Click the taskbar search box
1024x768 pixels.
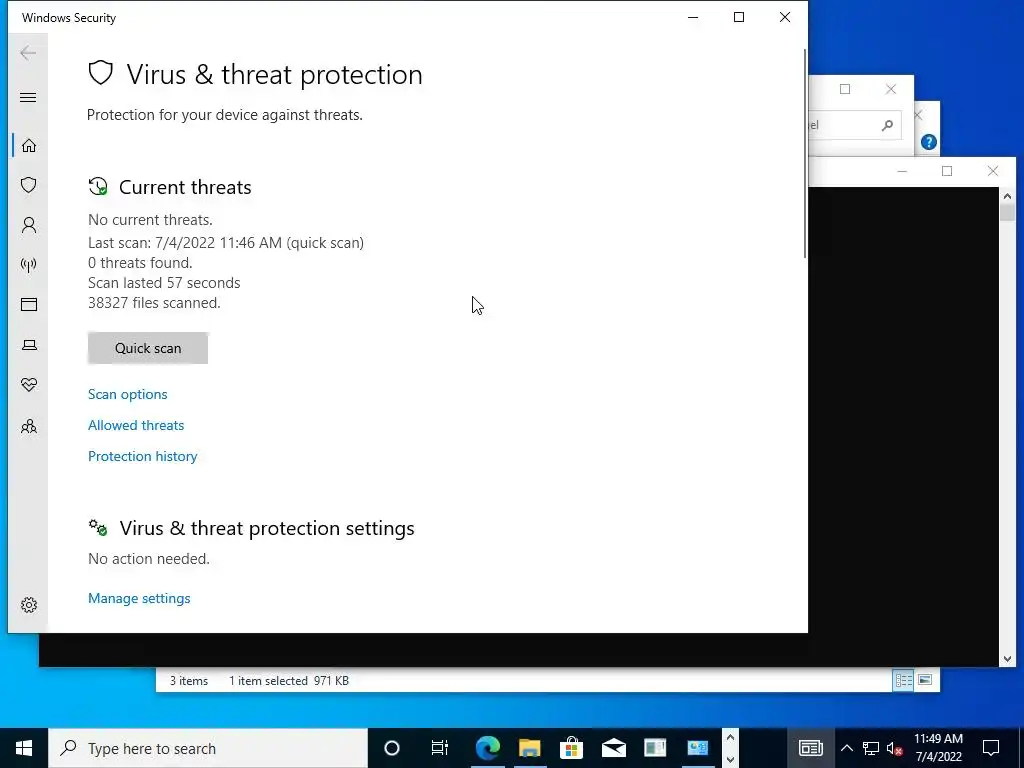[208, 748]
